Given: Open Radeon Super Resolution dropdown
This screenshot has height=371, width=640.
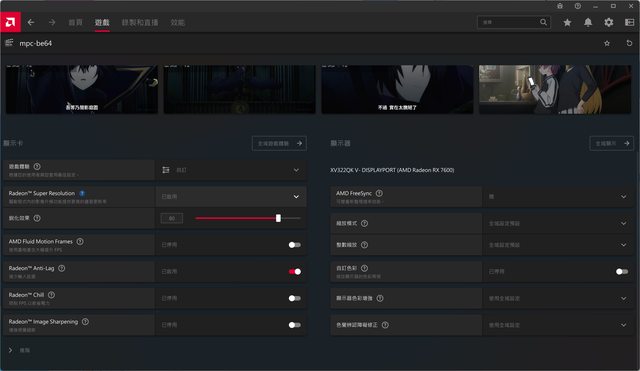Looking at the screenshot, I should pos(231,196).
